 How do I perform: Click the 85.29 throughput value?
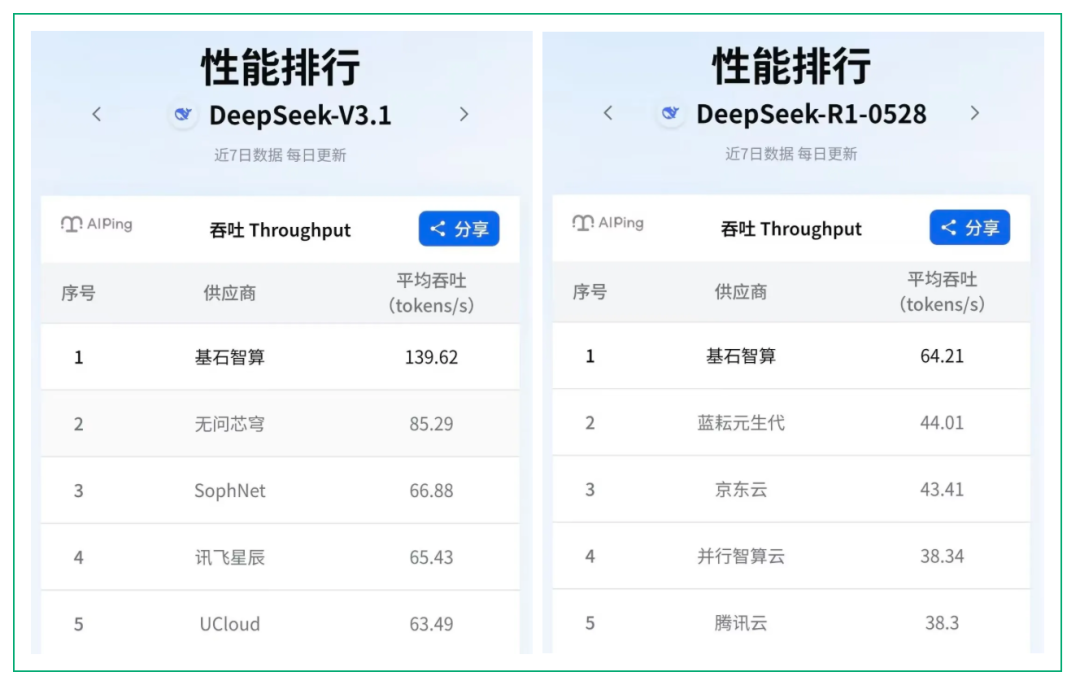[431, 424]
